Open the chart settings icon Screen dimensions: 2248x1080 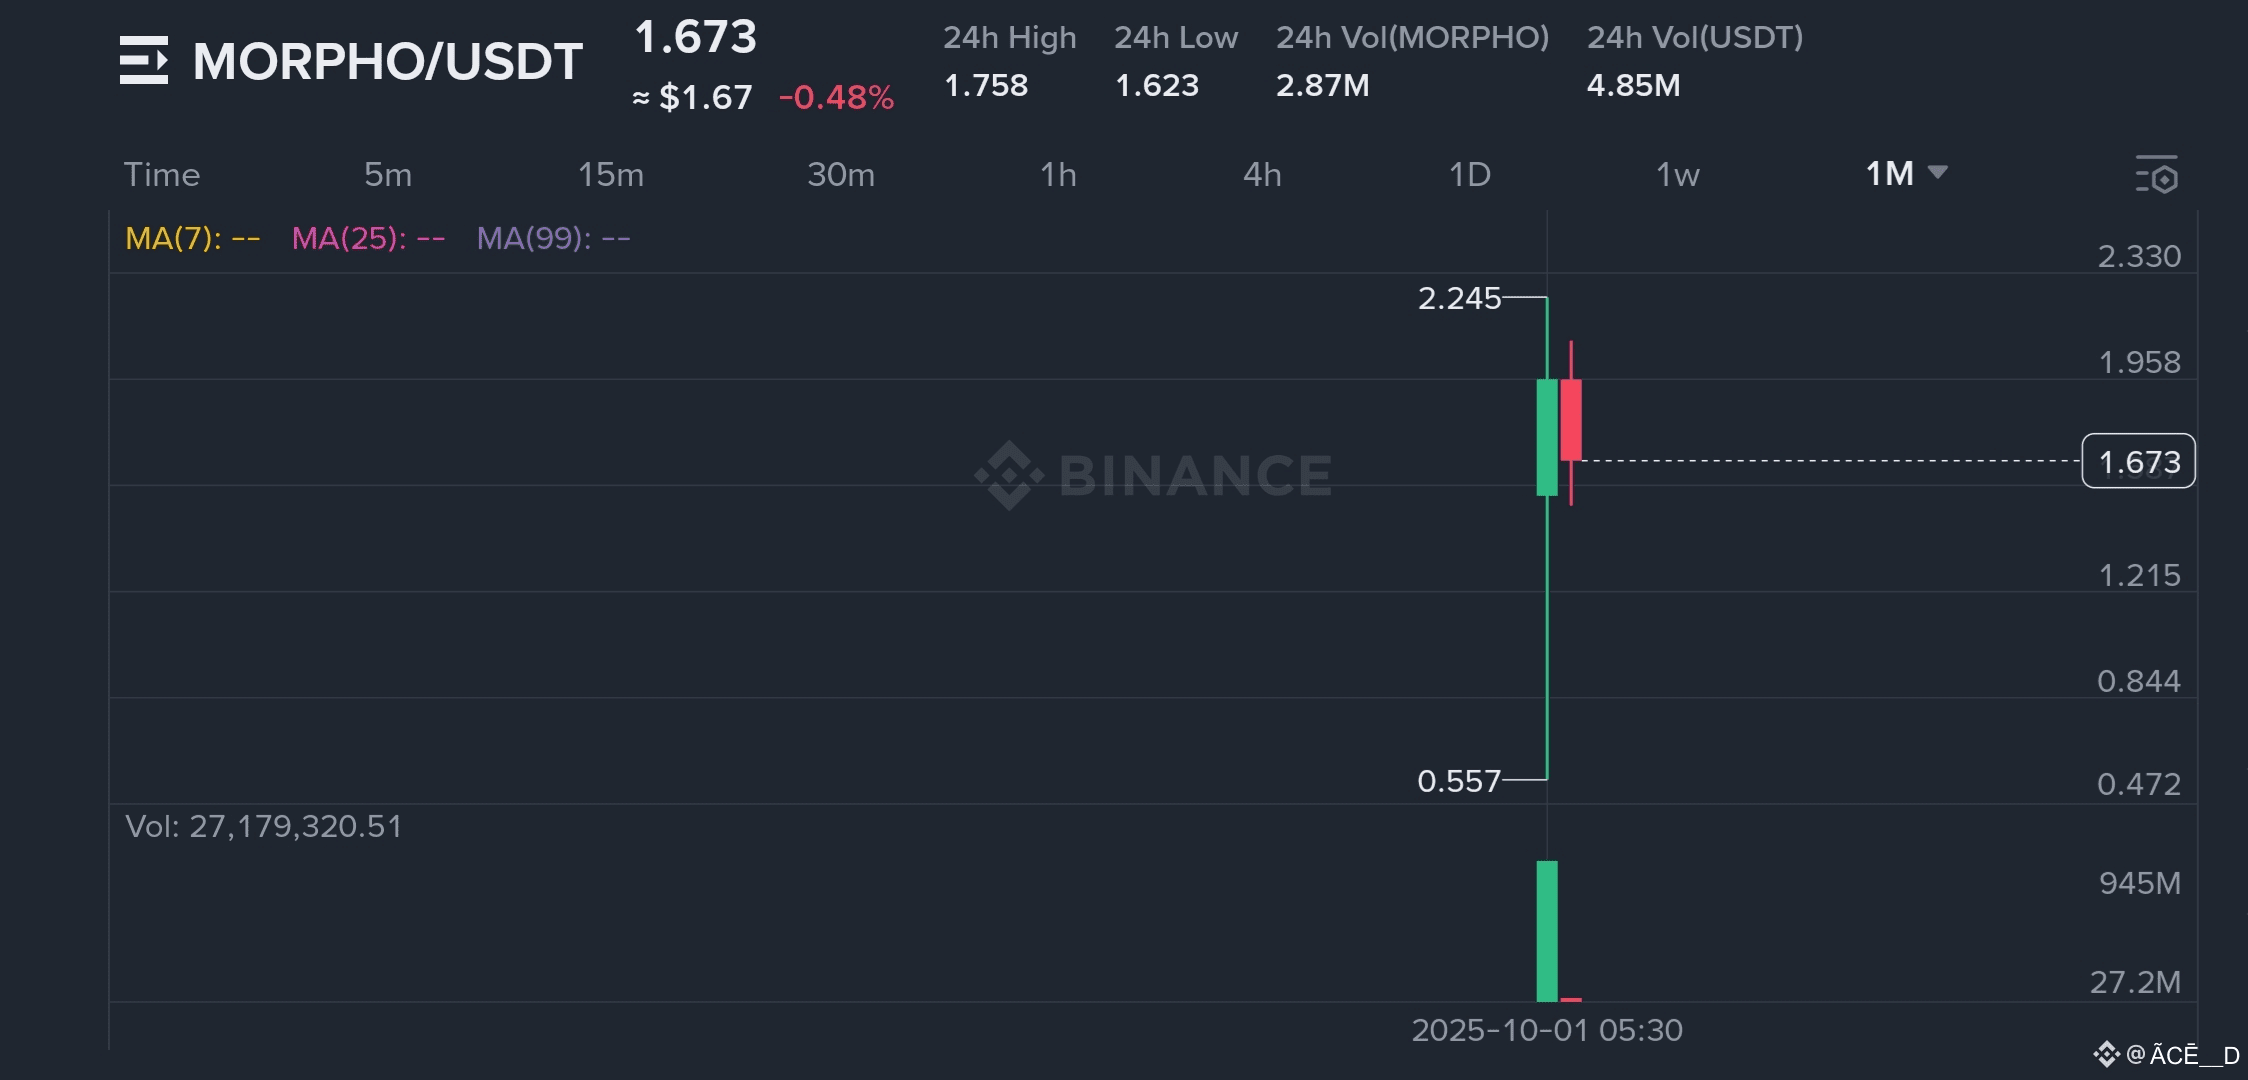(x=2156, y=175)
